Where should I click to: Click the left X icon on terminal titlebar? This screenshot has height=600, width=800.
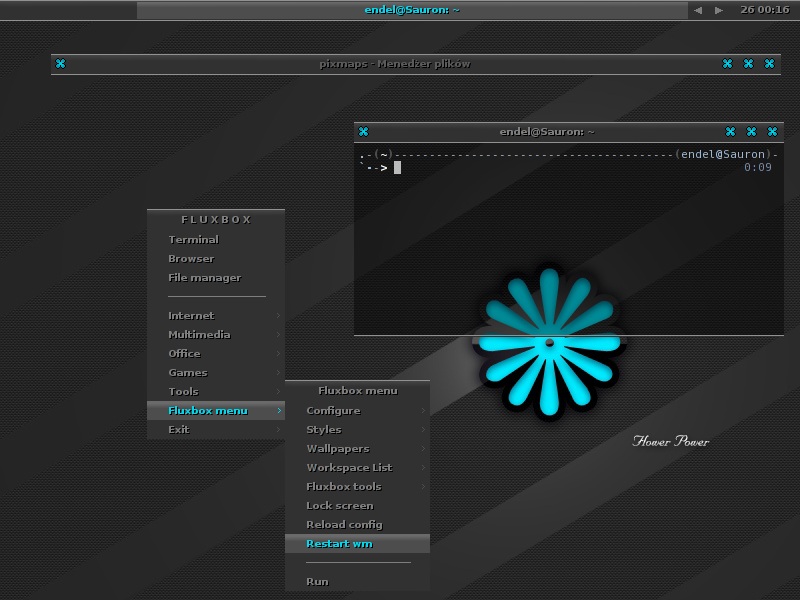coord(363,132)
